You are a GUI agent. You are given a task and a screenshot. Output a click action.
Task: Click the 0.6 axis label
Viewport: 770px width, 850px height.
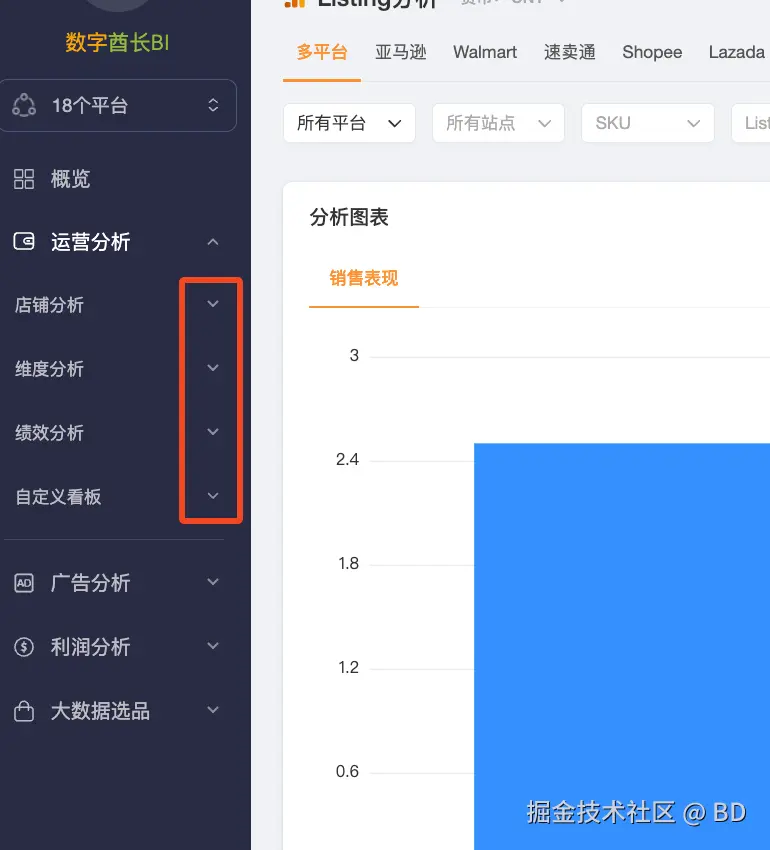point(347,771)
